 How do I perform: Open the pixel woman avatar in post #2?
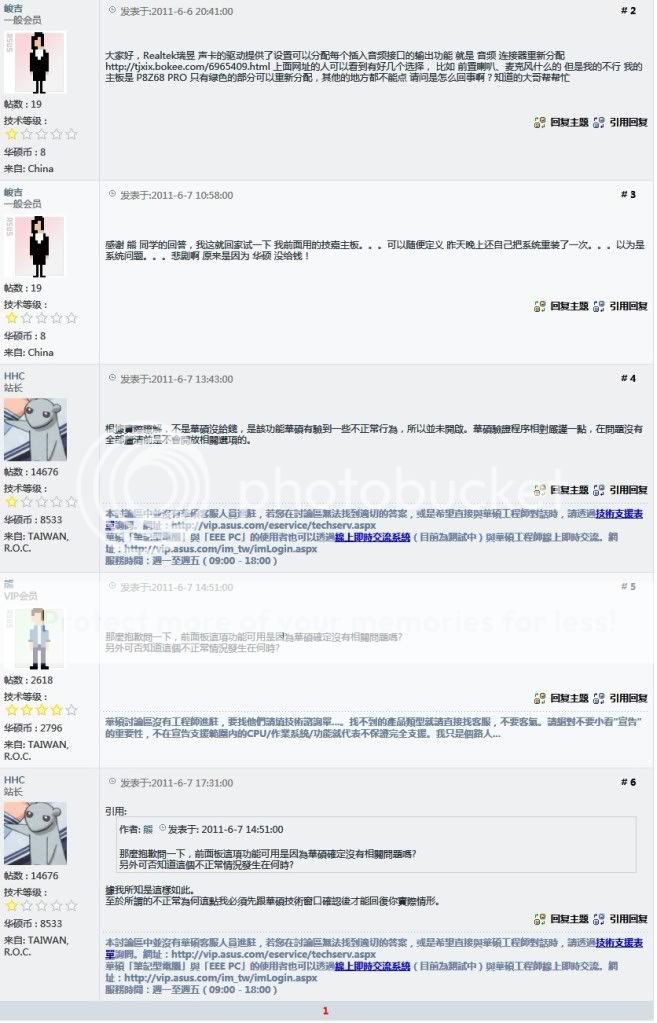[35, 63]
